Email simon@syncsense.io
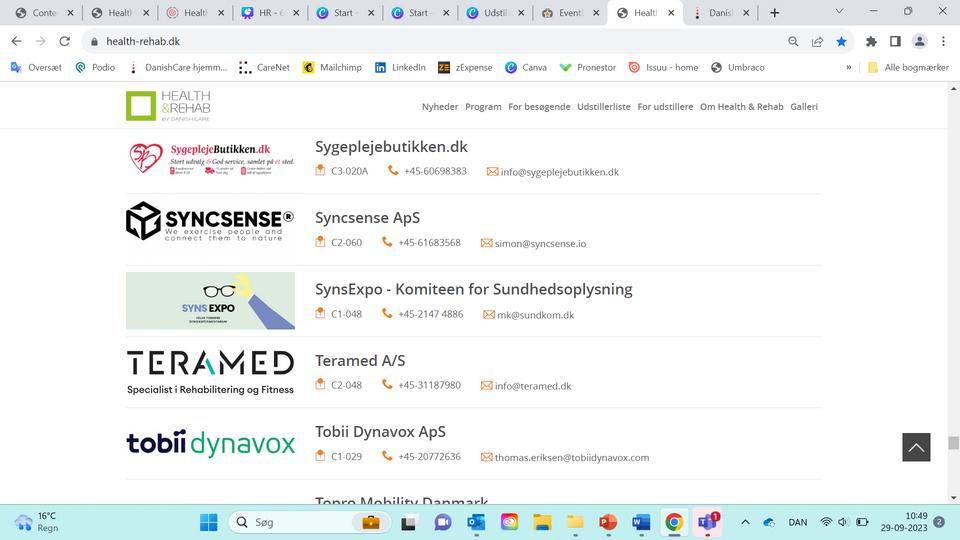 [540, 243]
